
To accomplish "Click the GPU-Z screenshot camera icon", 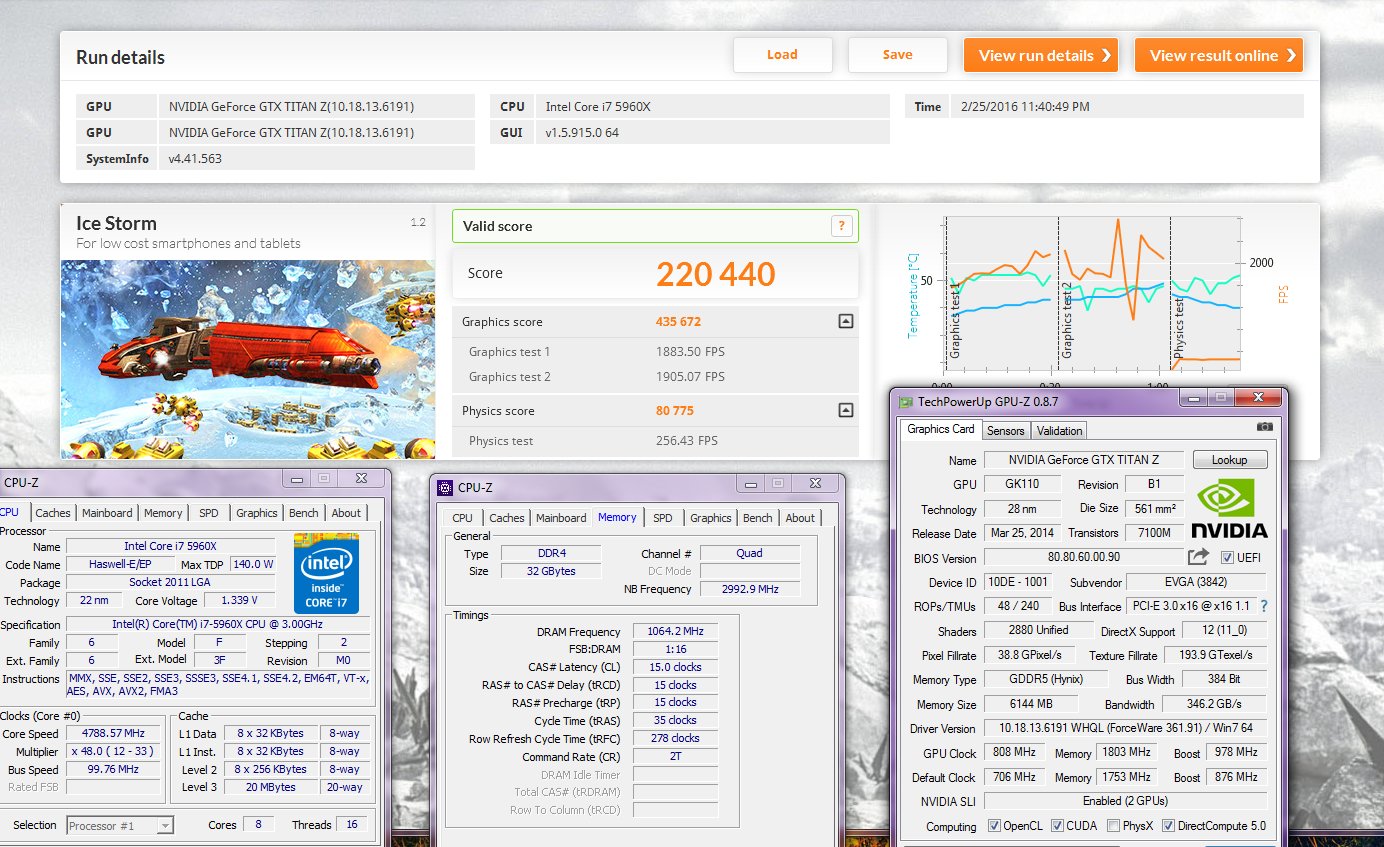I will 1265,427.
